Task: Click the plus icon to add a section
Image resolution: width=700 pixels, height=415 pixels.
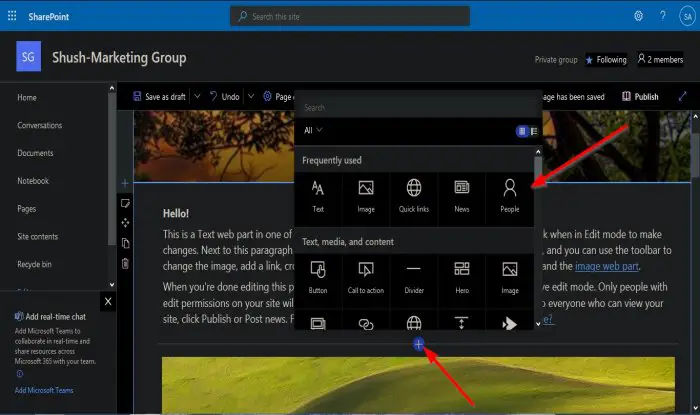Action: [125, 183]
